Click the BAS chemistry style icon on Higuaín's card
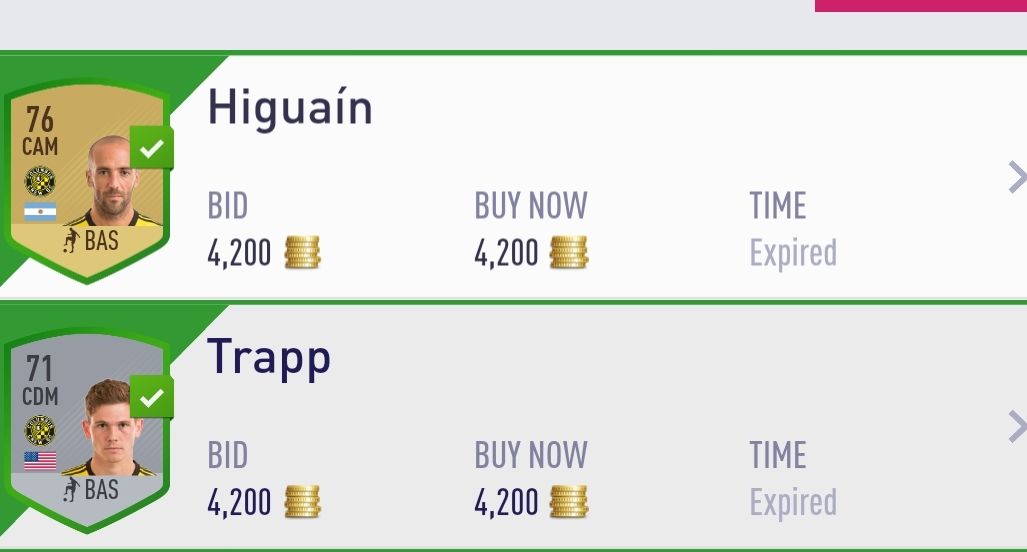Viewport: 1027px width, 552px height. 72,240
